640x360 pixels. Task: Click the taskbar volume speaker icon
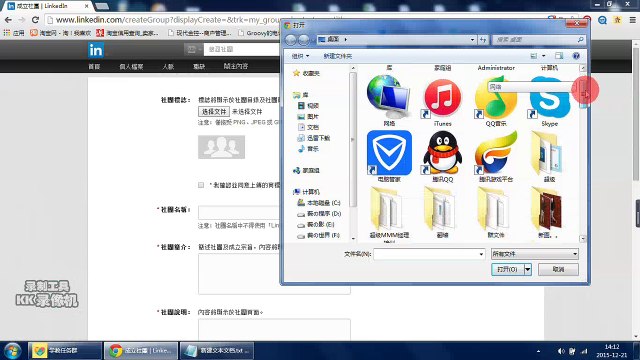[561, 351]
